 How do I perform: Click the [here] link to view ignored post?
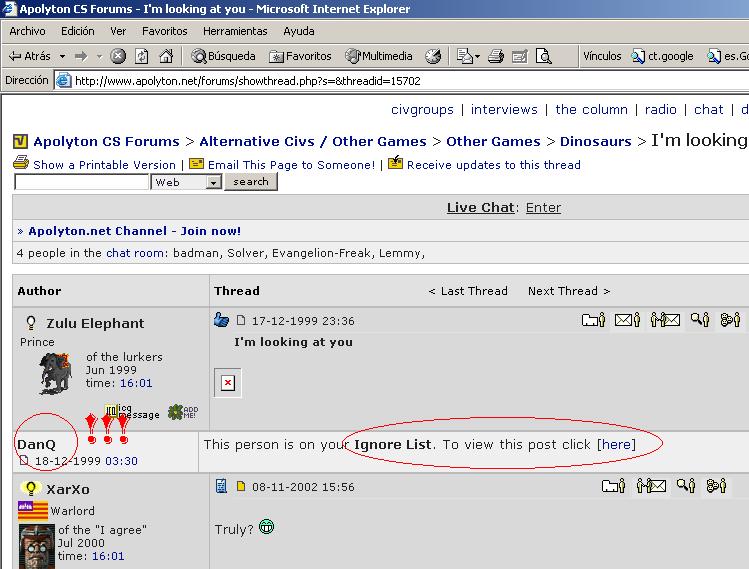tap(616, 444)
